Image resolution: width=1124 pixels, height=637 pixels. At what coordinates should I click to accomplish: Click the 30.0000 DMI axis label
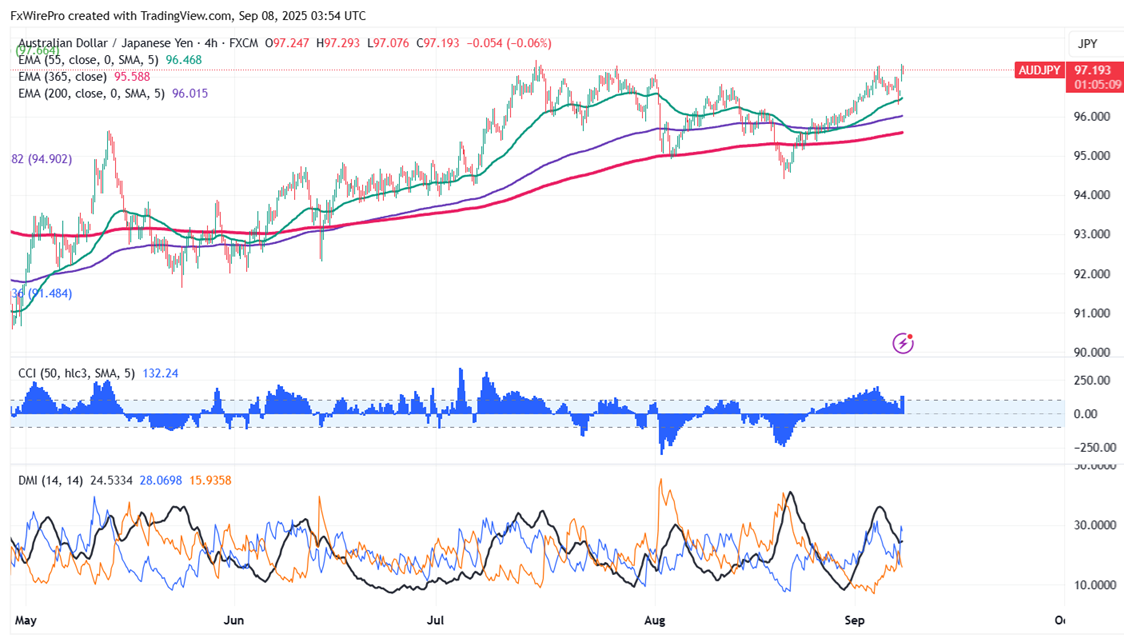coord(1095,525)
